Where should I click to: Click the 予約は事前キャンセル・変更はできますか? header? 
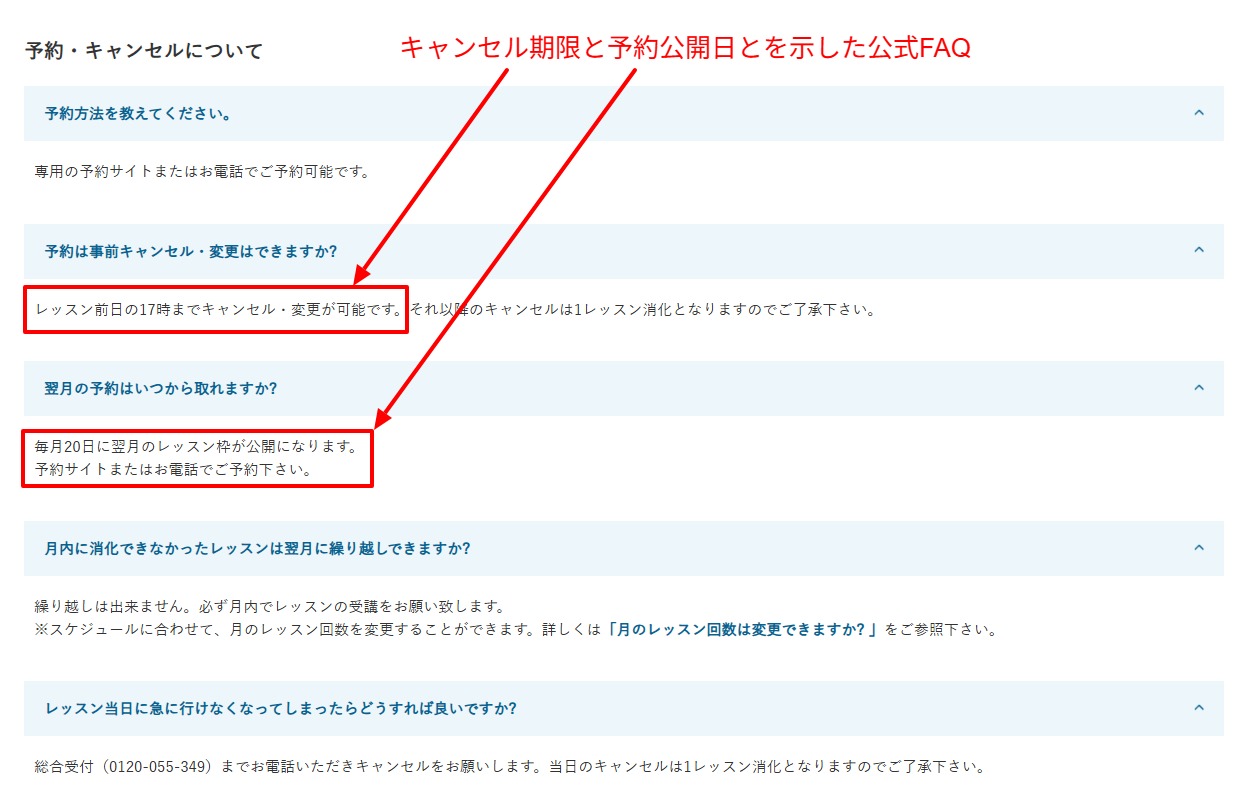tap(624, 251)
